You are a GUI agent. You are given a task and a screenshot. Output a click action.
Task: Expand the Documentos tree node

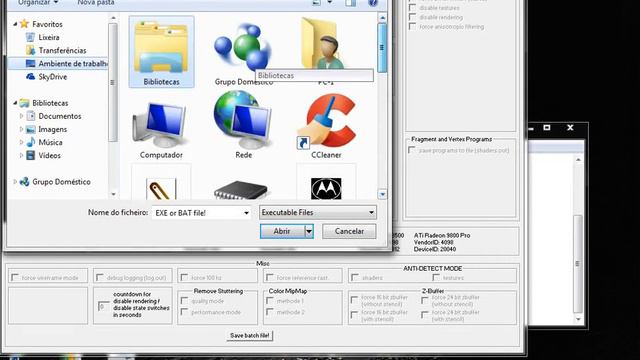[x=21, y=116]
